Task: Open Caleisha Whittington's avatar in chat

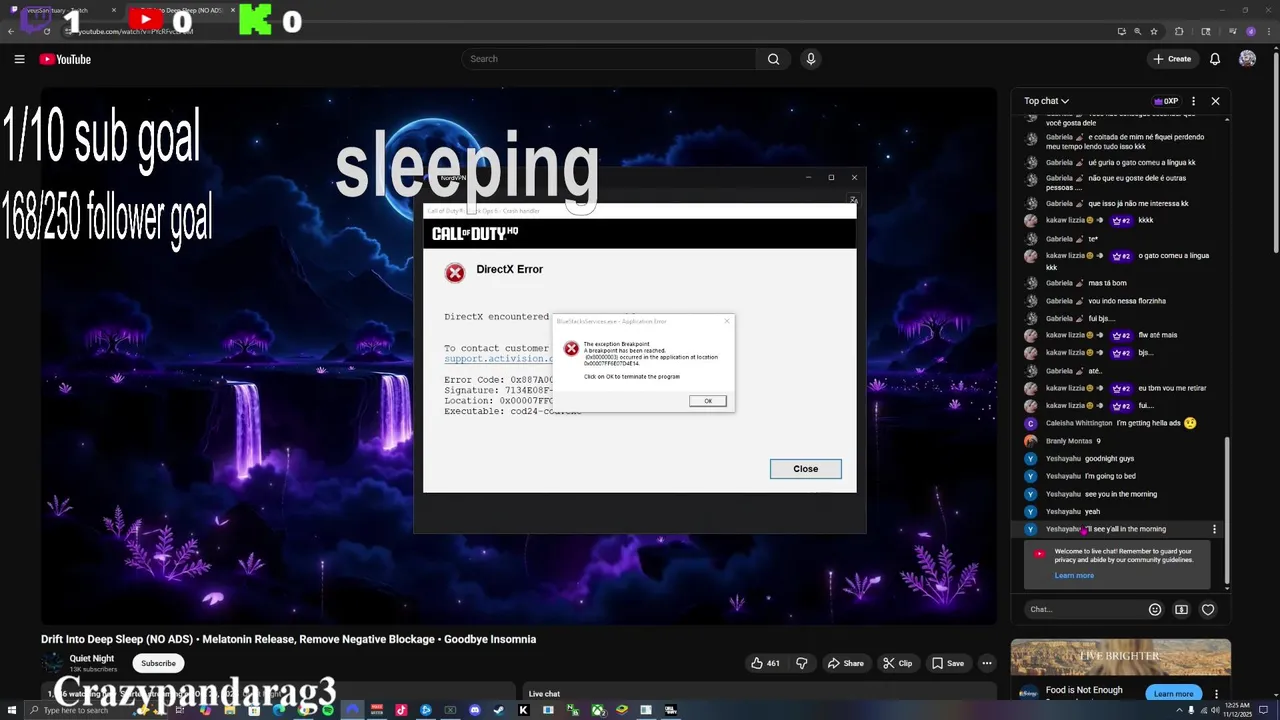Action: pyautogui.click(x=1031, y=423)
